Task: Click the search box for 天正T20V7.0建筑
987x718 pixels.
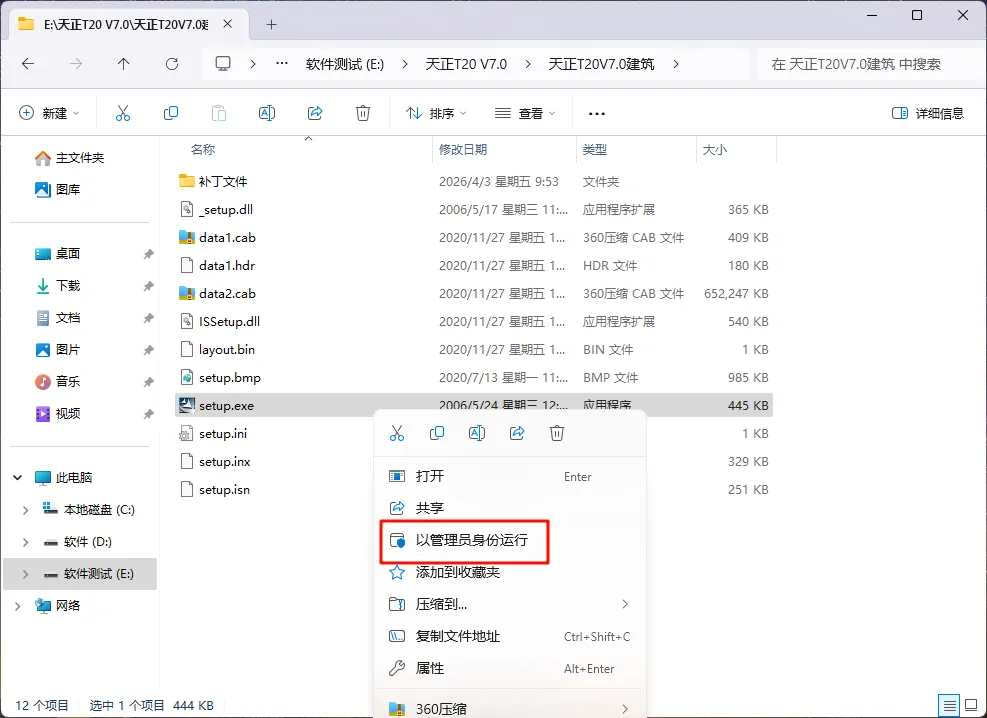Action: point(871,64)
